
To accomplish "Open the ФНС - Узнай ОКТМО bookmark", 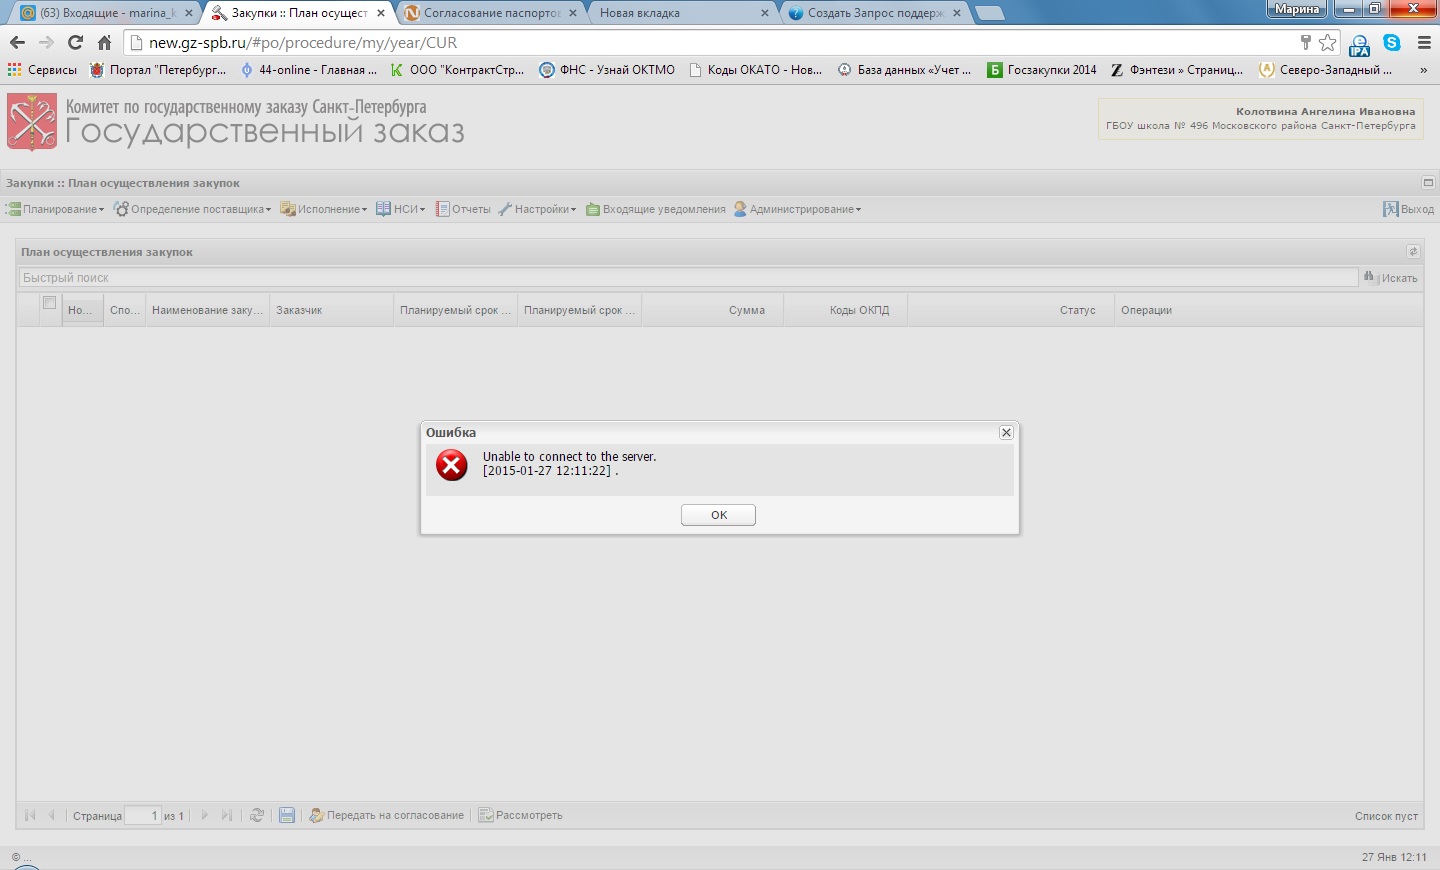I will [607, 70].
